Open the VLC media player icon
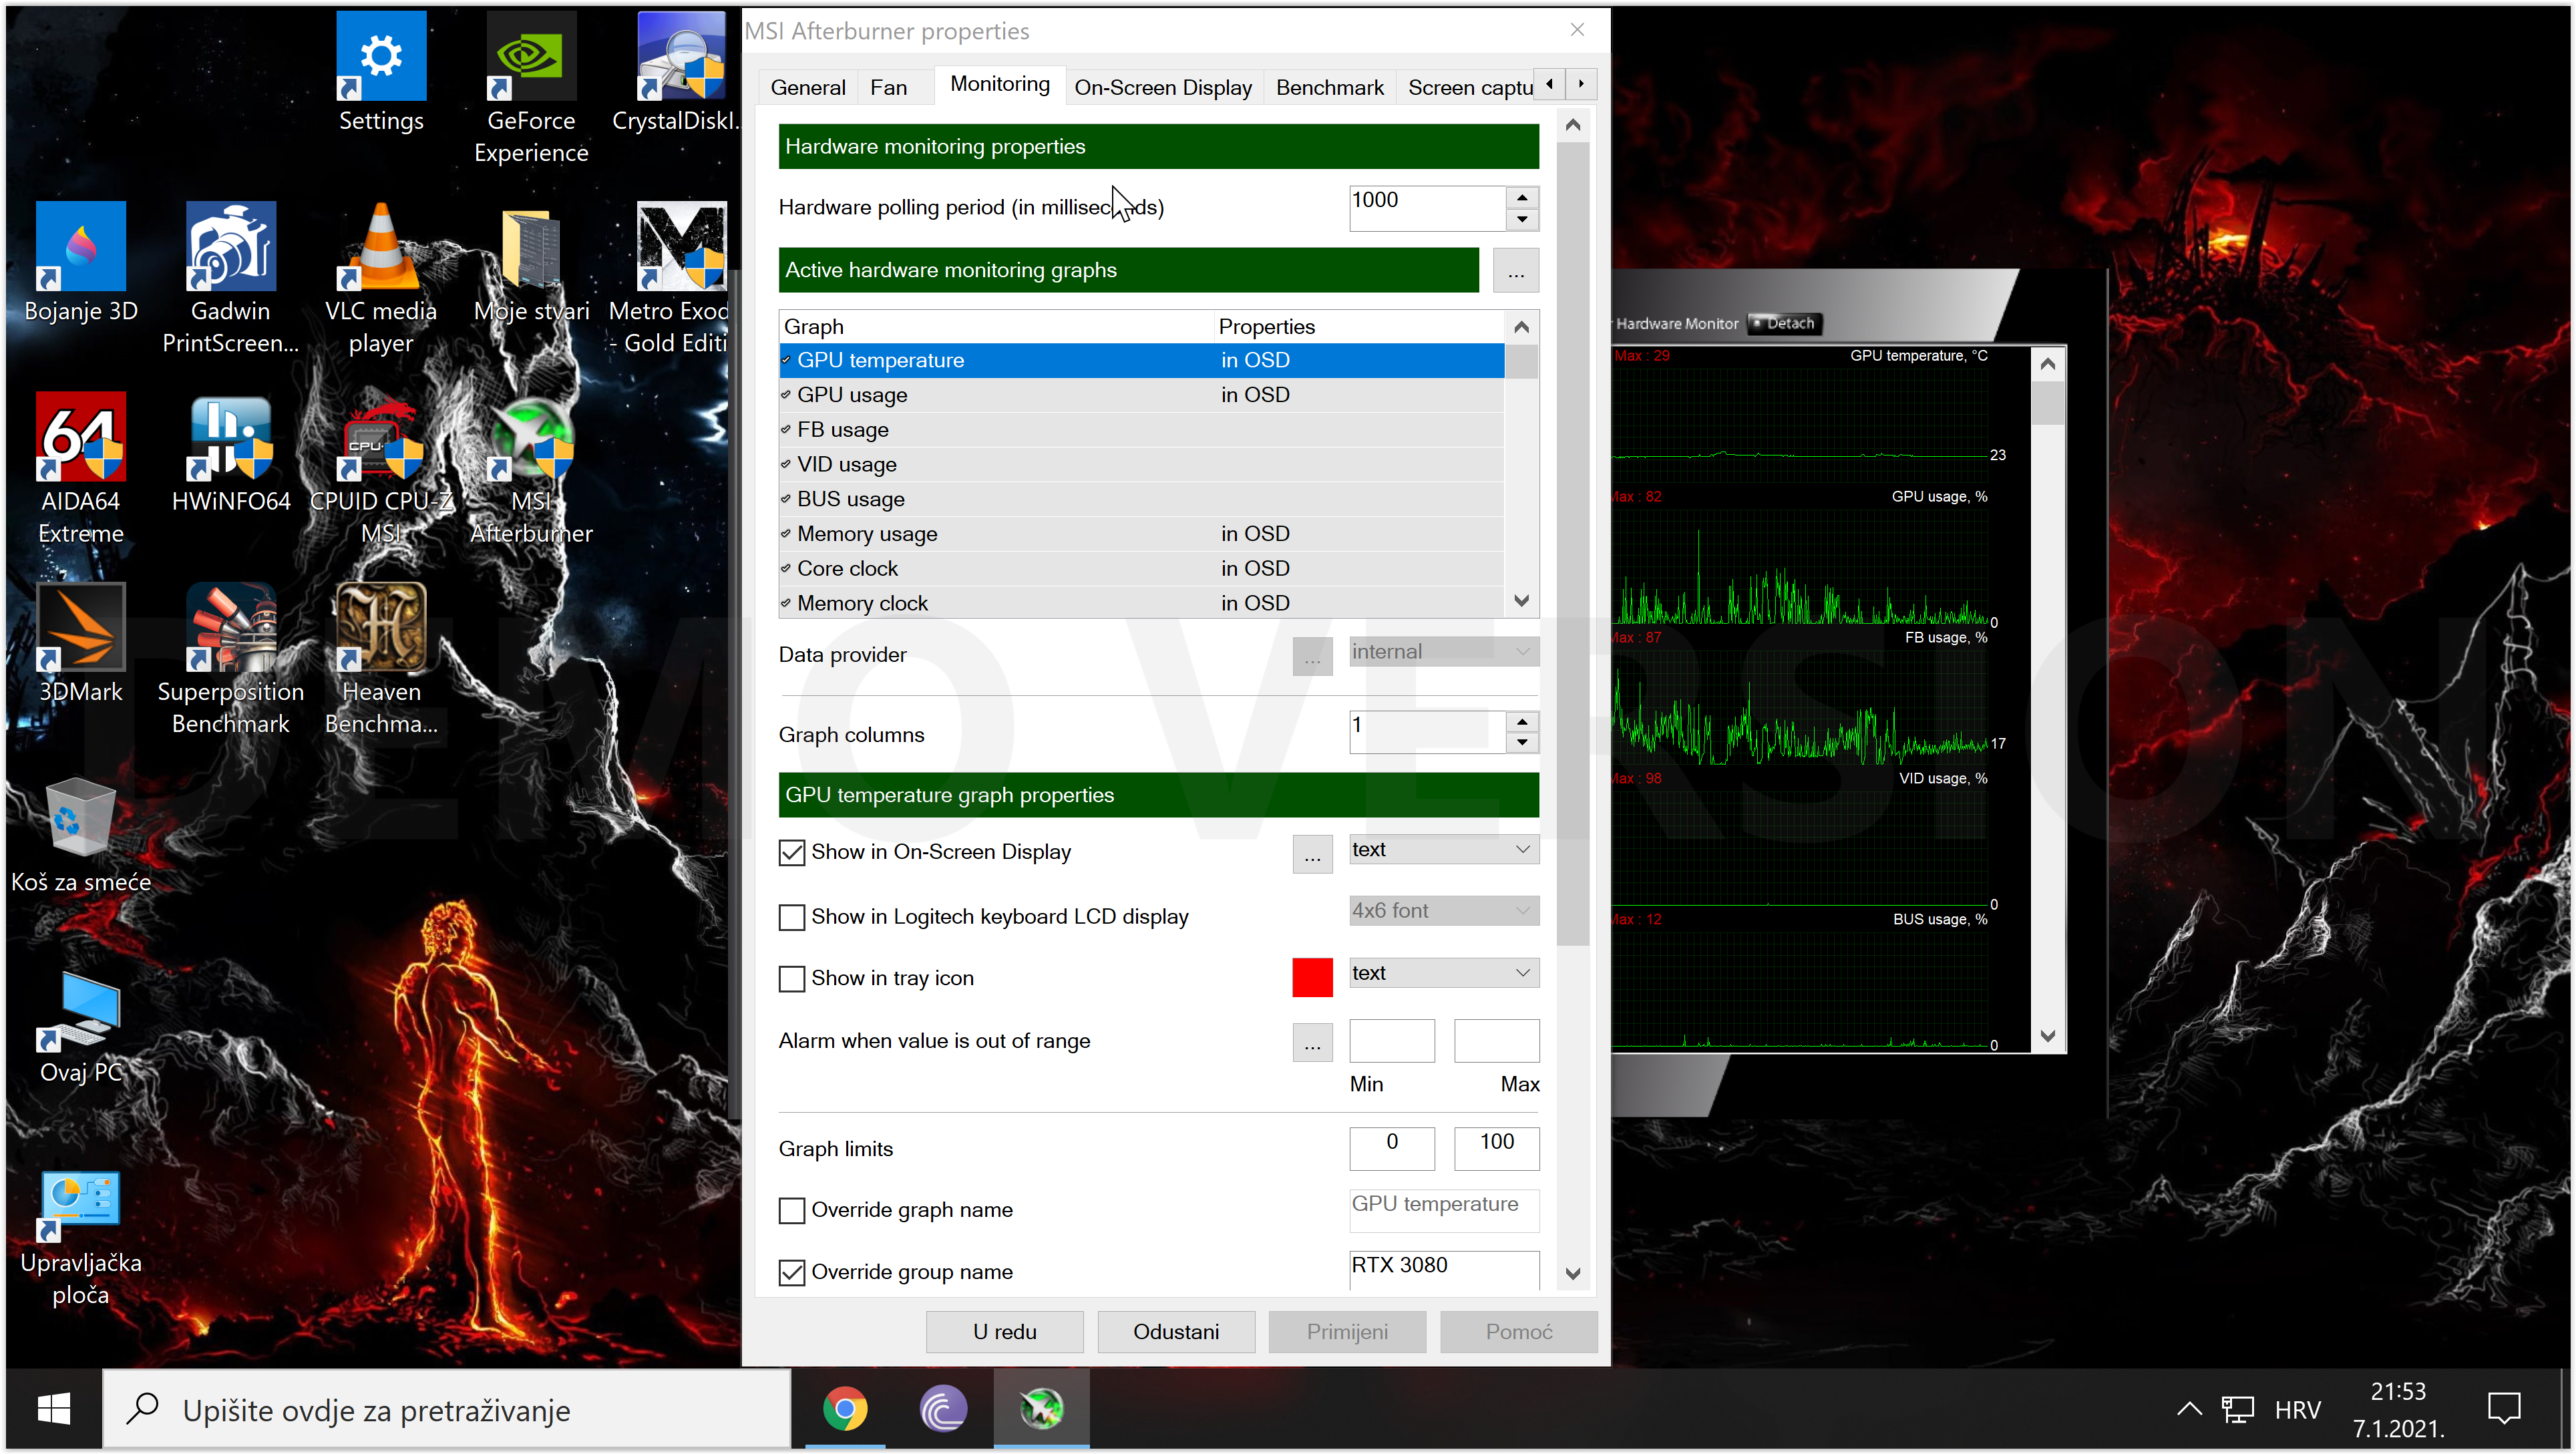 [381, 278]
